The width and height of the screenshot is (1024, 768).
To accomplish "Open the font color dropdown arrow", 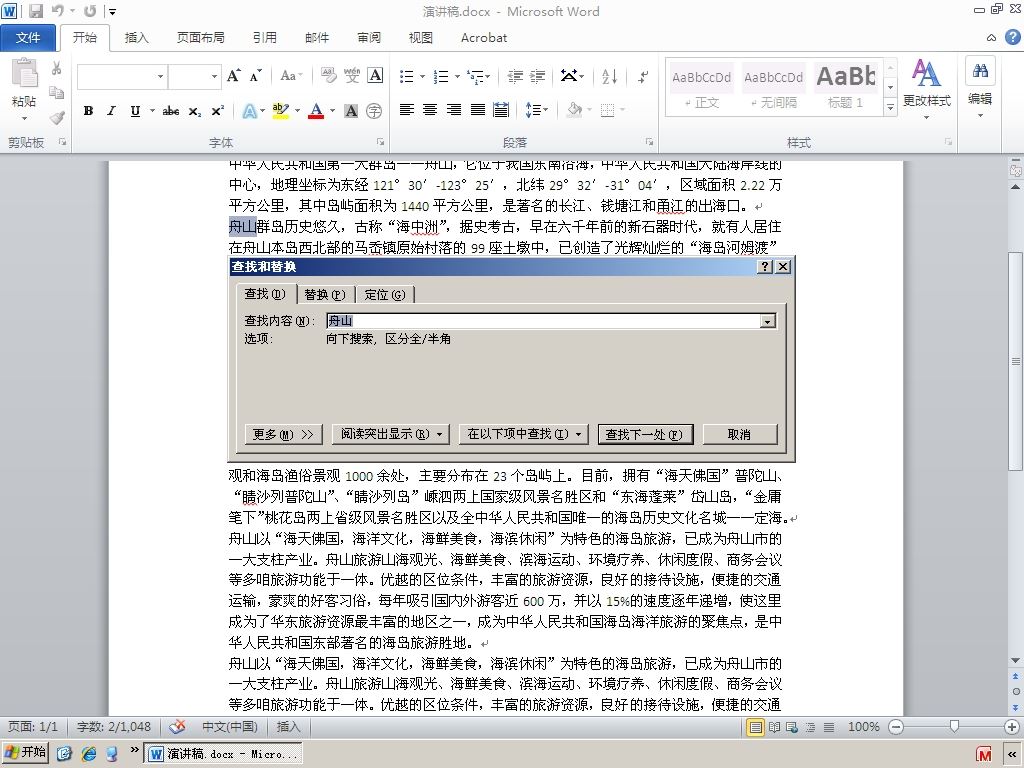I will coord(333,111).
